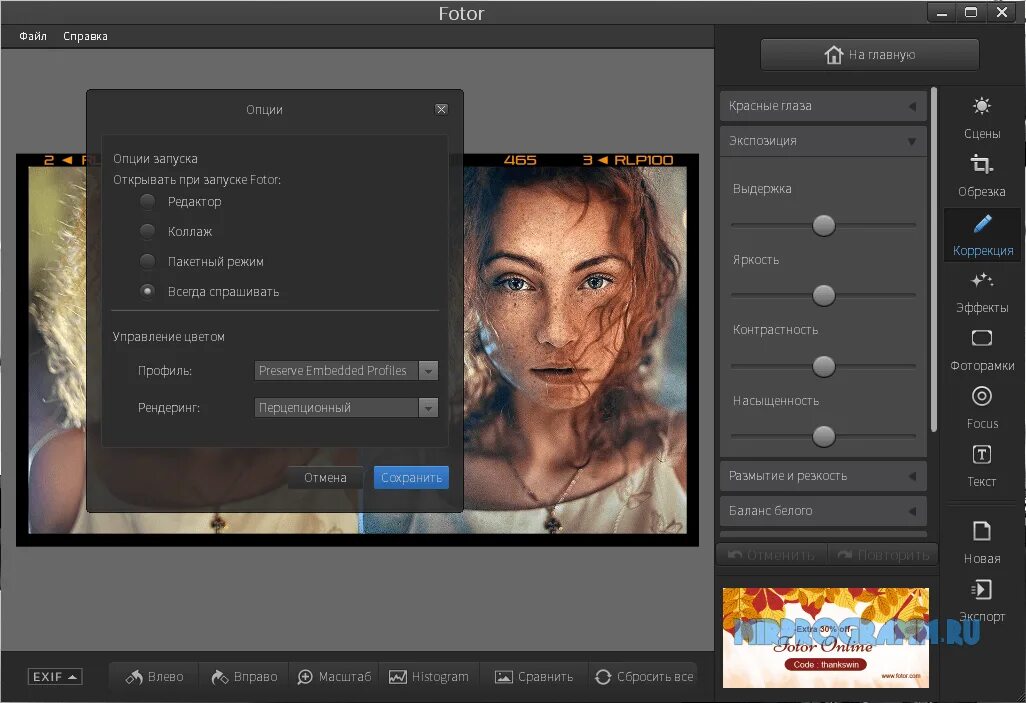Open the Correction (Коррекция) pencil tool
The height and width of the screenshot is (703, 1026).
coord(982,235)
